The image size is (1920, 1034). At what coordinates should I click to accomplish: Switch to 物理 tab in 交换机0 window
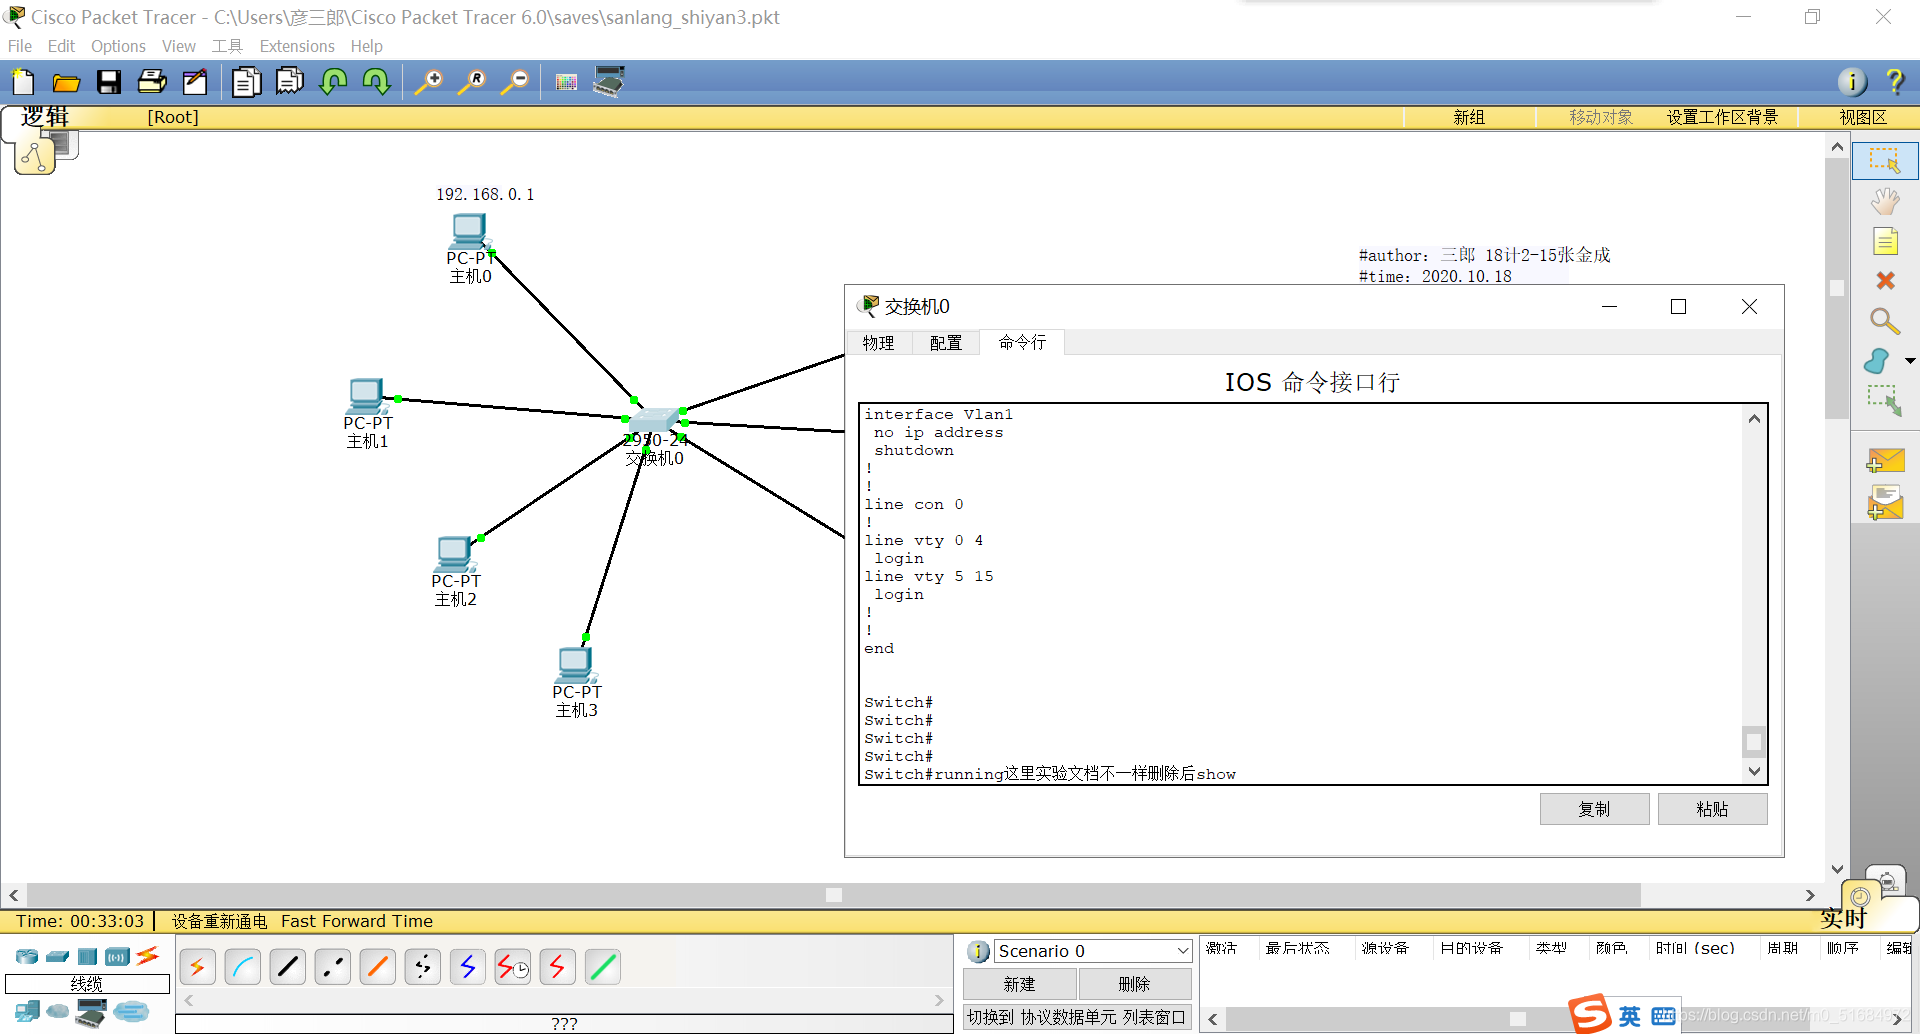point(878,343)
